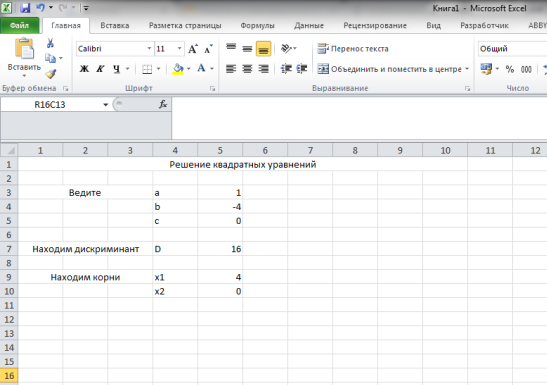The height and width of the screenshot is (385, 547).
Task: Open the merge and center dropdown arrow
Action: (x=467, y=69)
